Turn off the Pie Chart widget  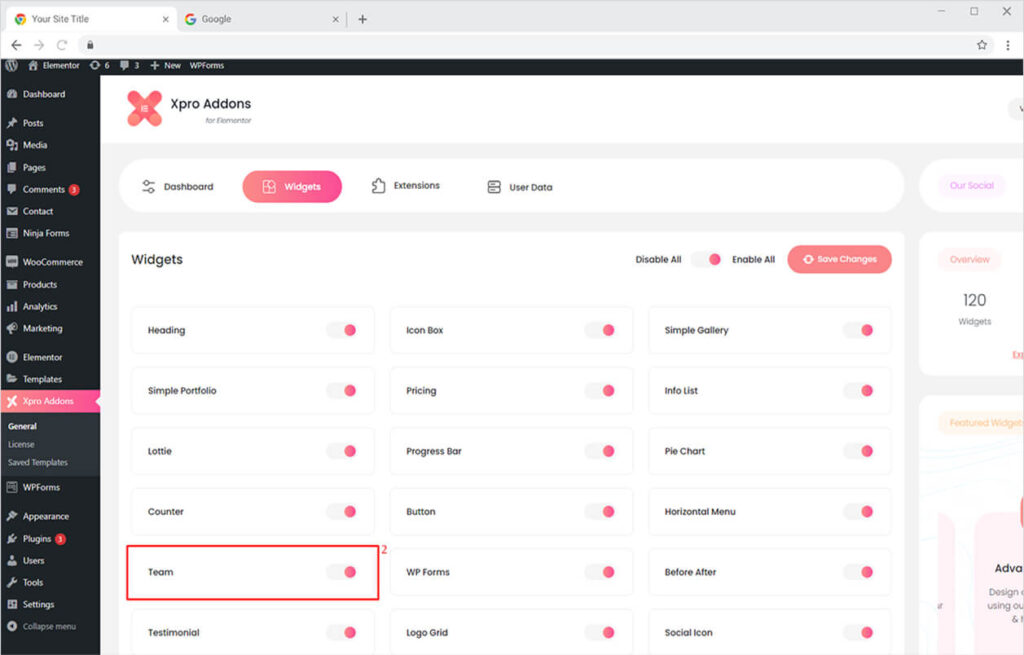859,451
